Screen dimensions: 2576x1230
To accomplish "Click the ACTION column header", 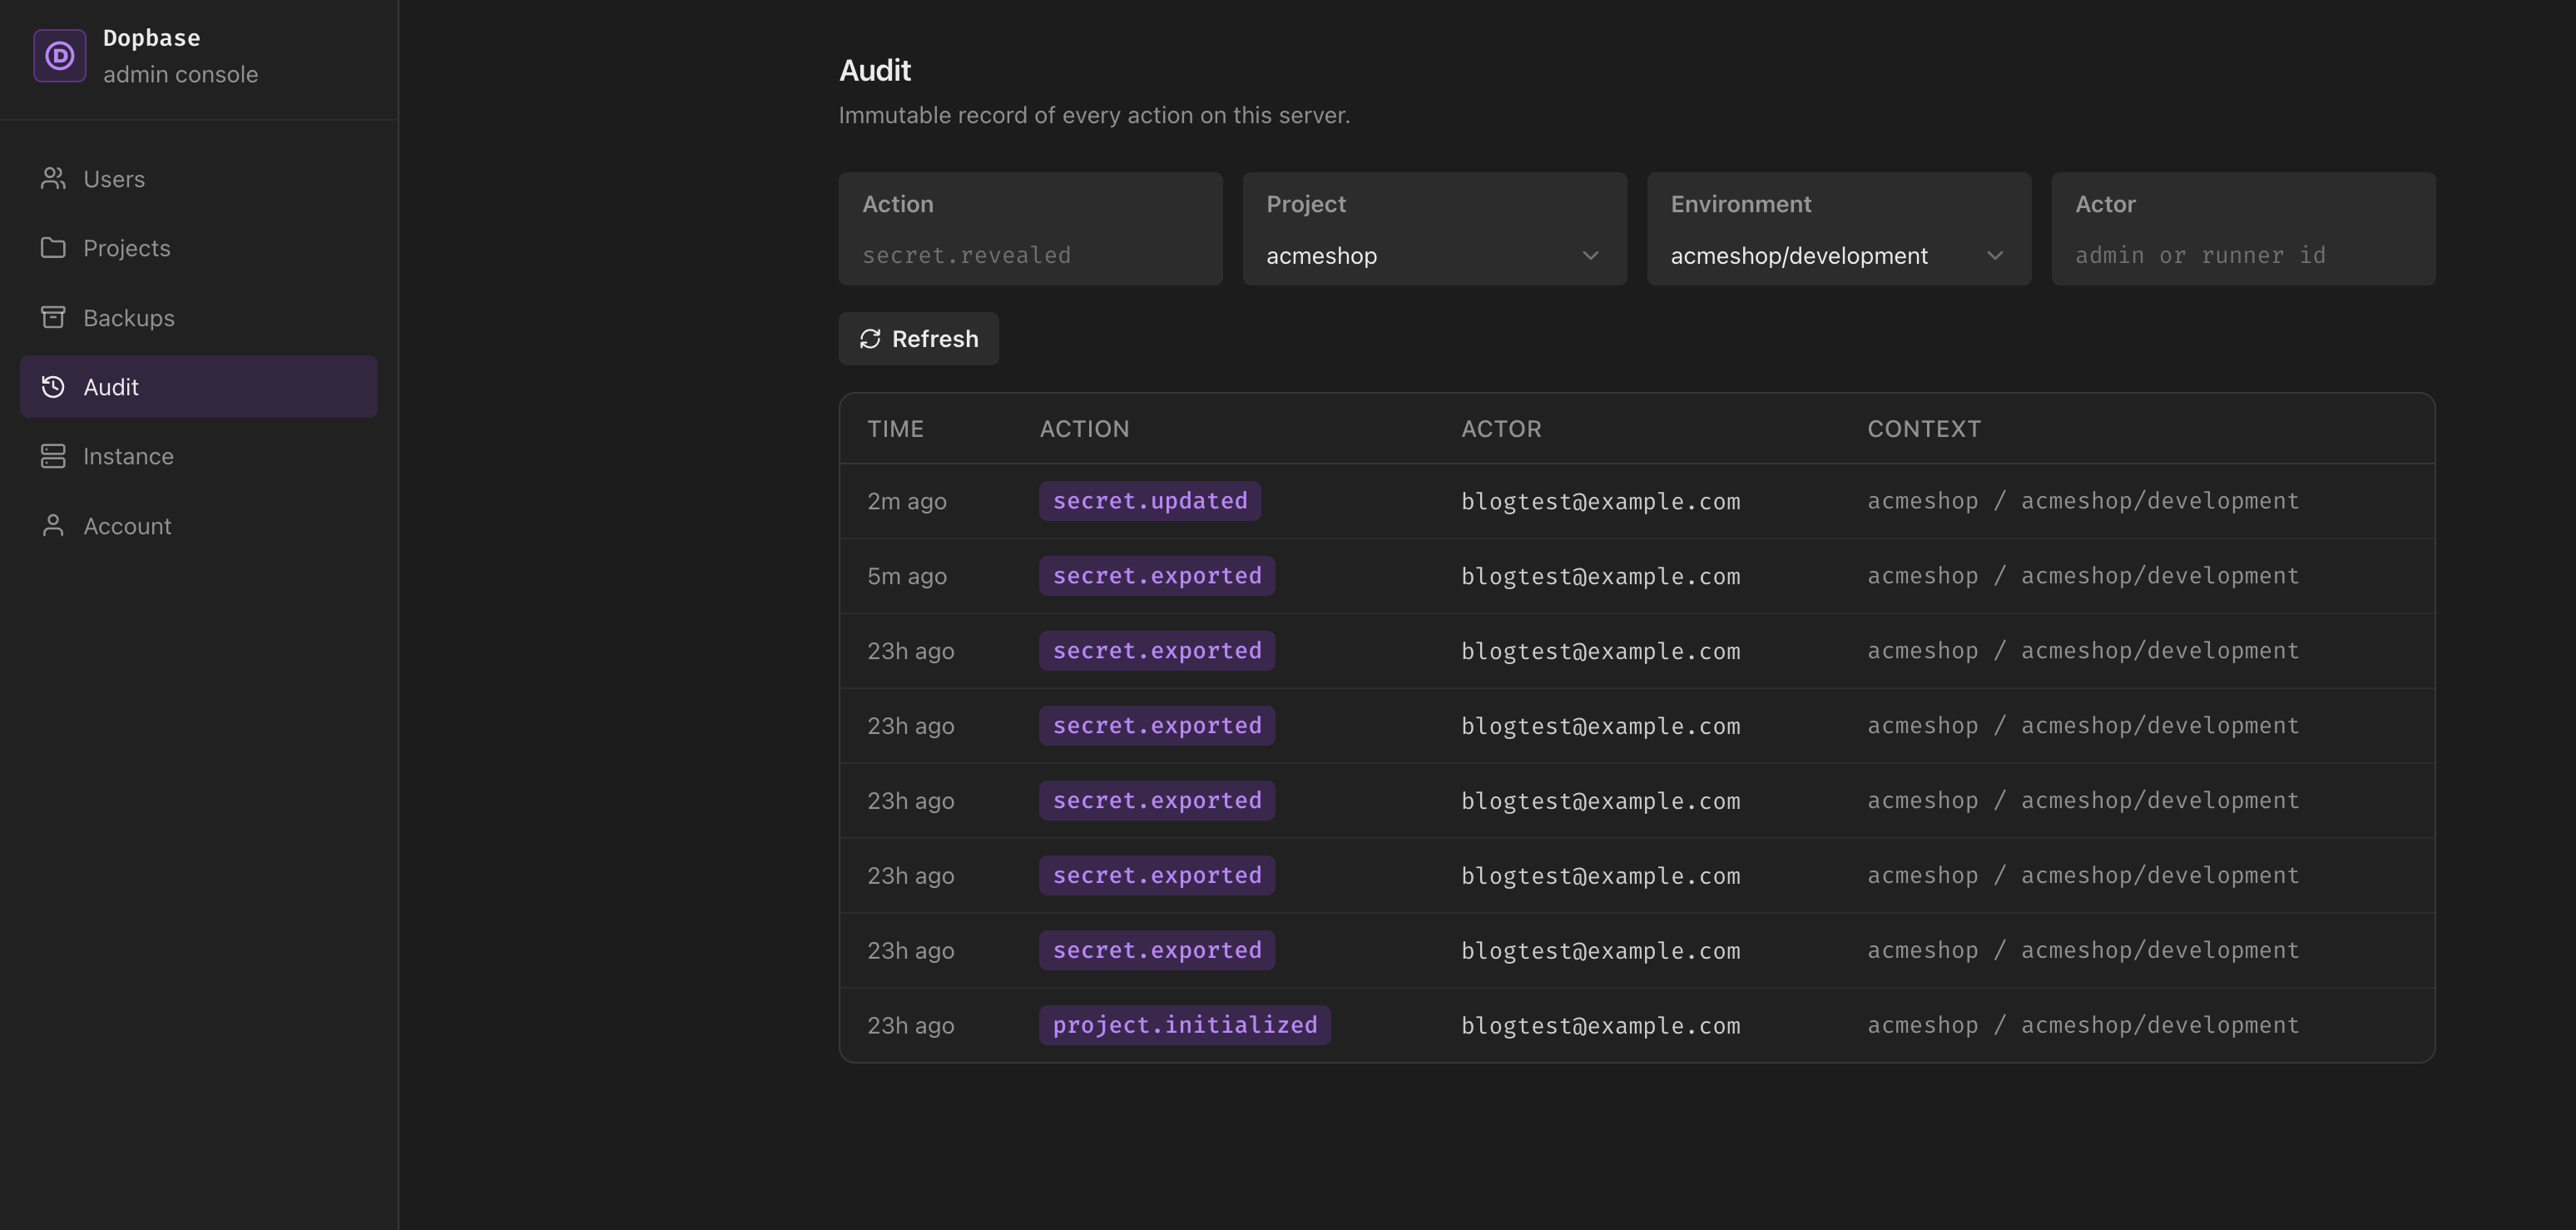I will pyautogui.click(x=1084, y=429).
